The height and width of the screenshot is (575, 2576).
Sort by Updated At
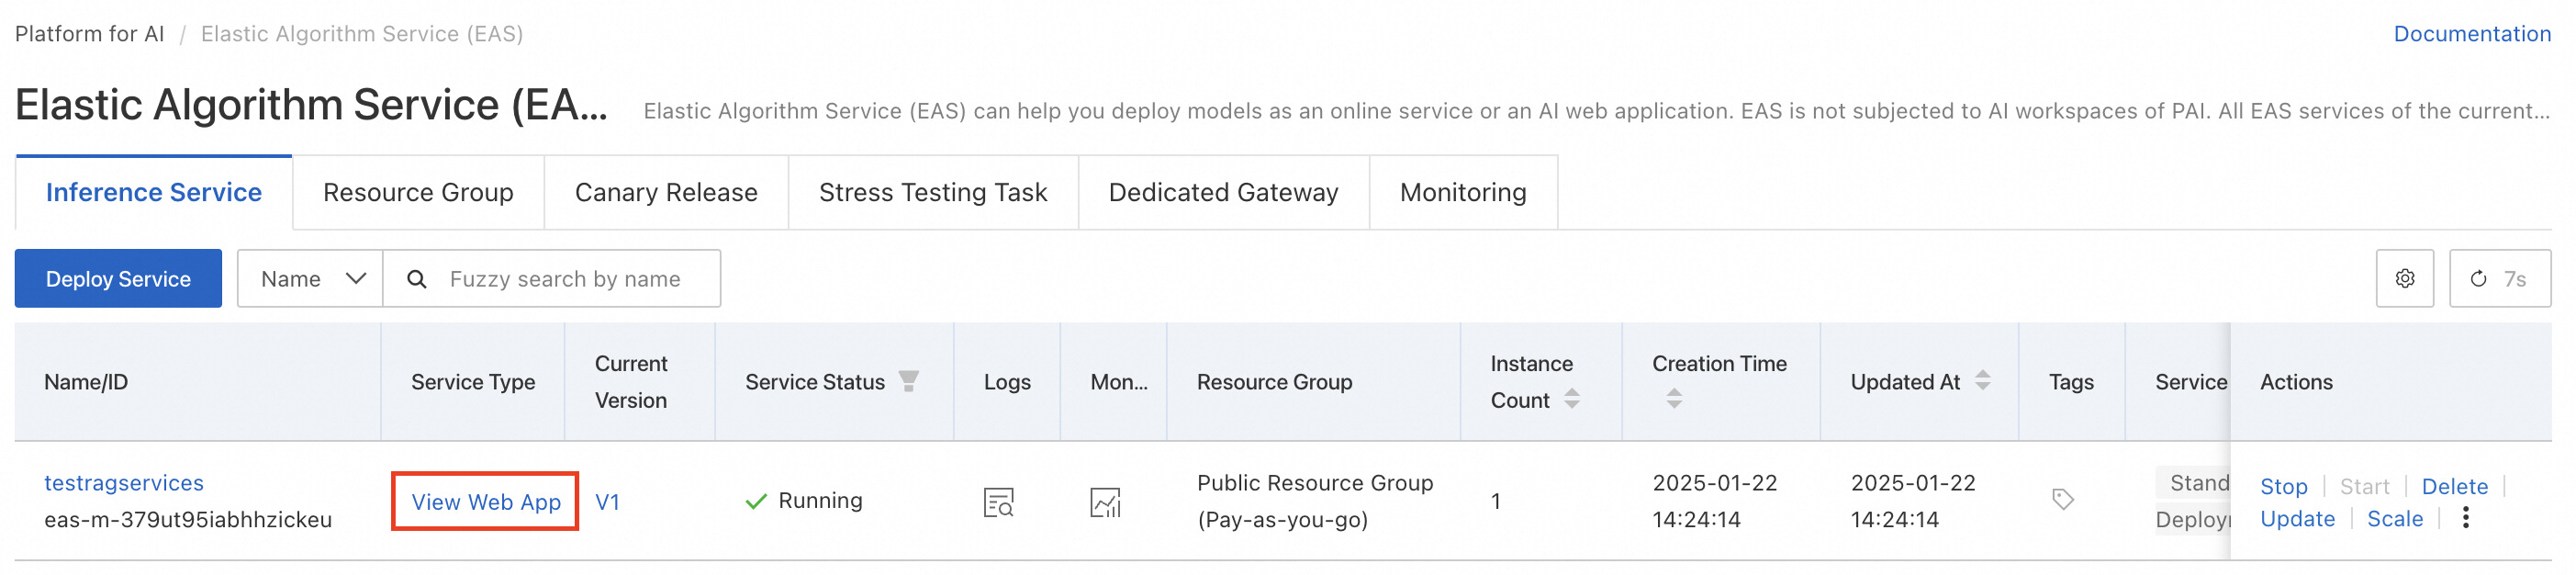[x=1982, y=381]
